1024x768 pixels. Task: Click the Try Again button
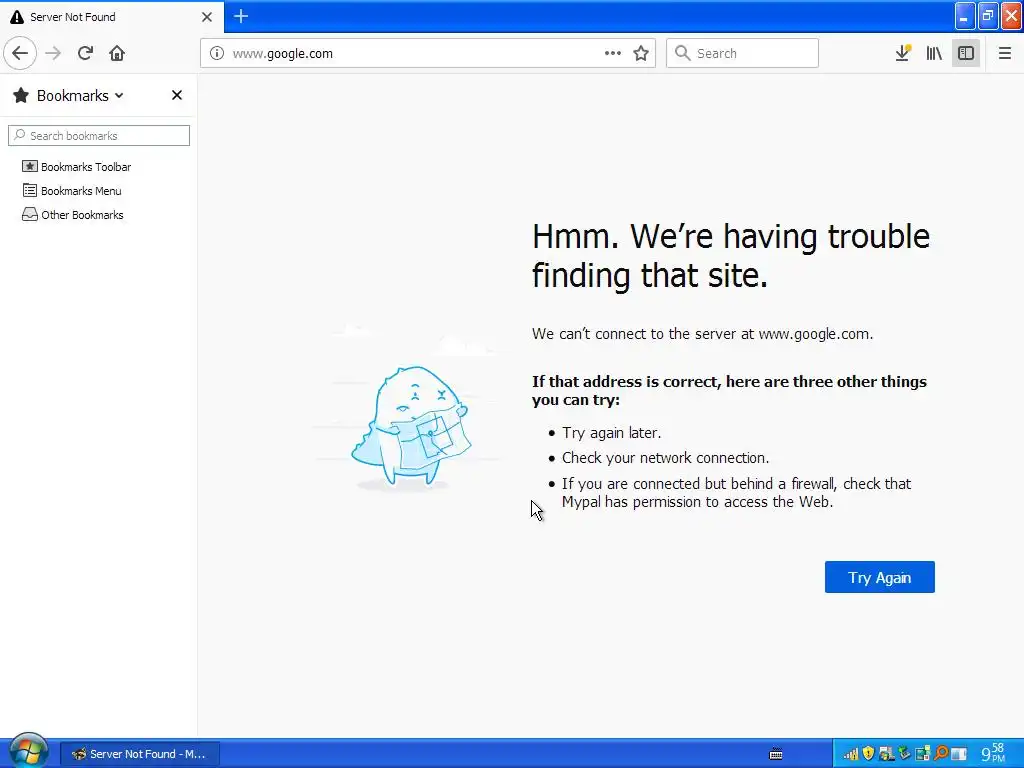click(879, 577)
